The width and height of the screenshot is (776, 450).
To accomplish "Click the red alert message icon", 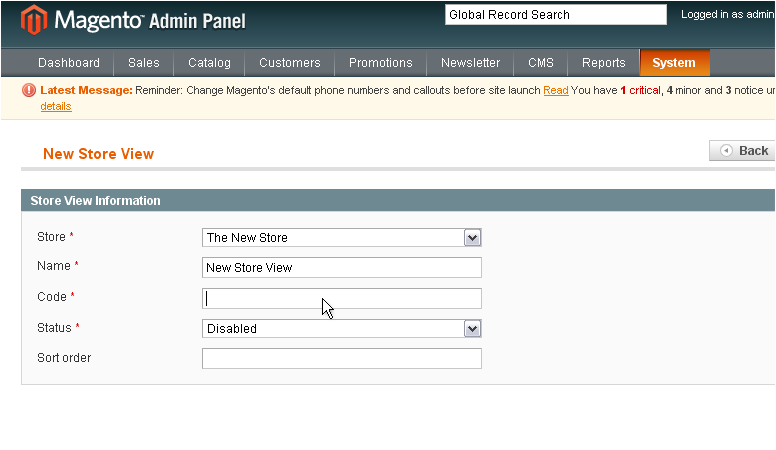I will coord(29,90).
